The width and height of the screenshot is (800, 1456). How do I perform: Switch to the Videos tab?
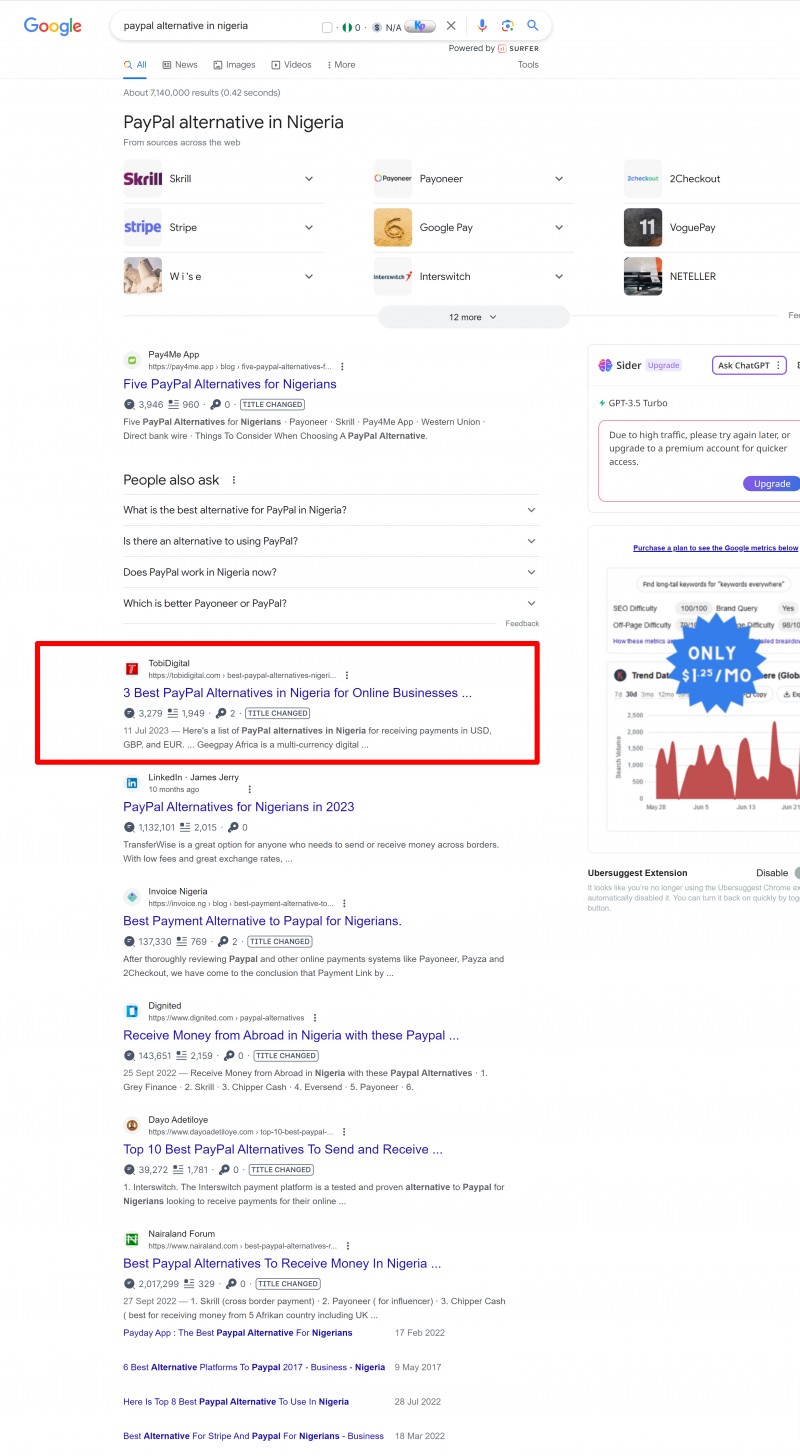pyautogui.click(x=291, y=65)
